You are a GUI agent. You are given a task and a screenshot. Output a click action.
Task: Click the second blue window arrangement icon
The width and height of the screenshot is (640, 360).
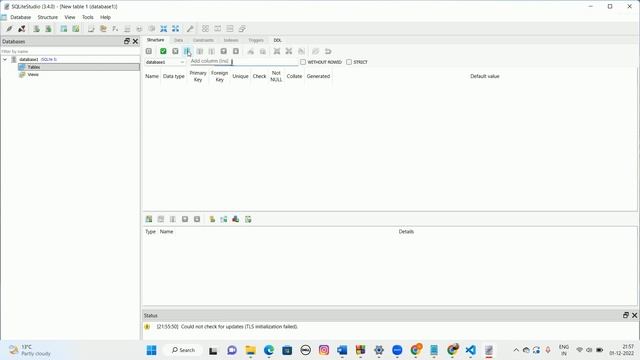176,29
